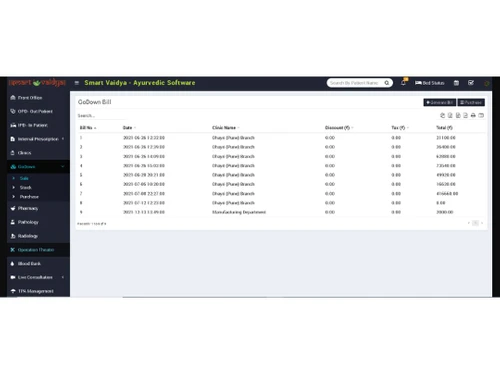Open the task checklist icon in top bar
This screenshot has width=500, height=375.
coord(471,83)
